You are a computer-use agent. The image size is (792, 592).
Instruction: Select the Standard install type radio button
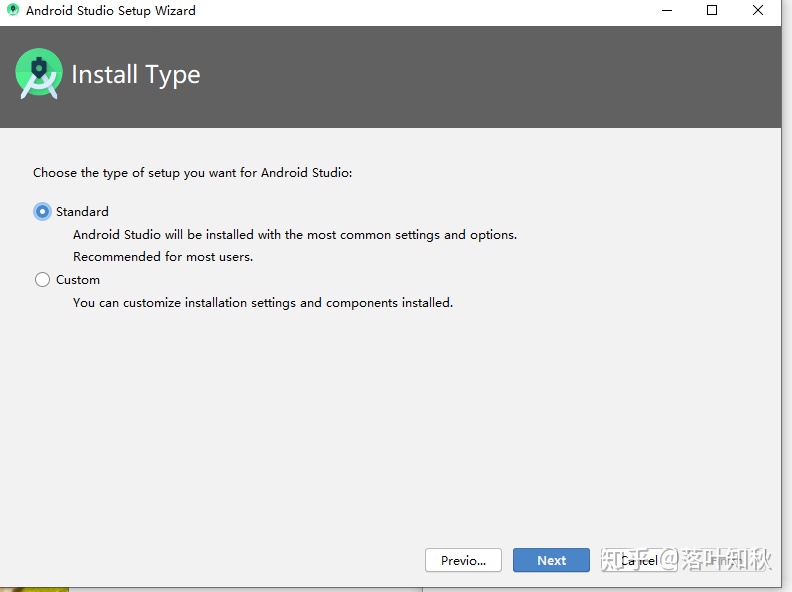point(42,212)
